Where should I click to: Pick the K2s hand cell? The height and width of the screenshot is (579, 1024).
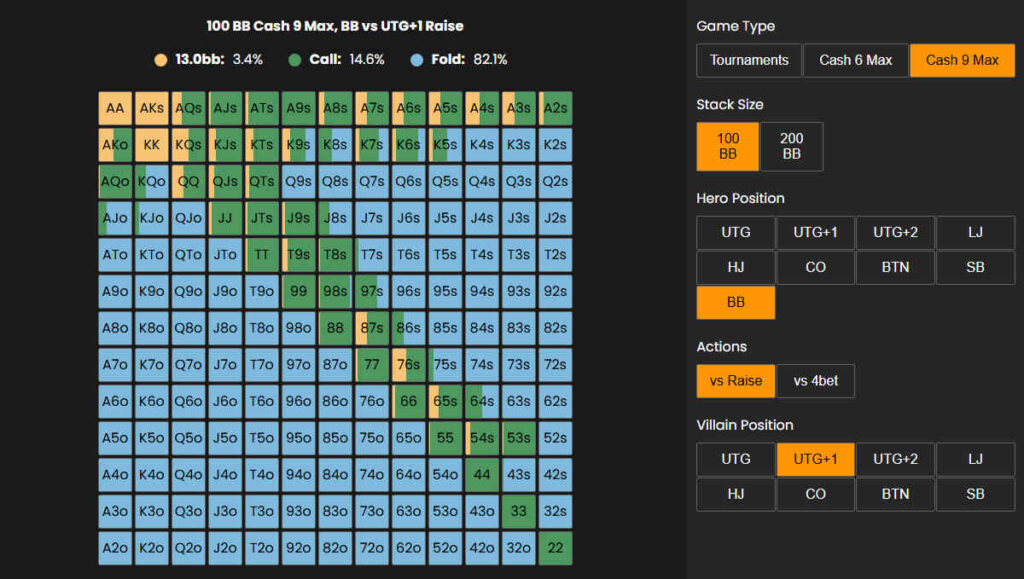(555, 144)
